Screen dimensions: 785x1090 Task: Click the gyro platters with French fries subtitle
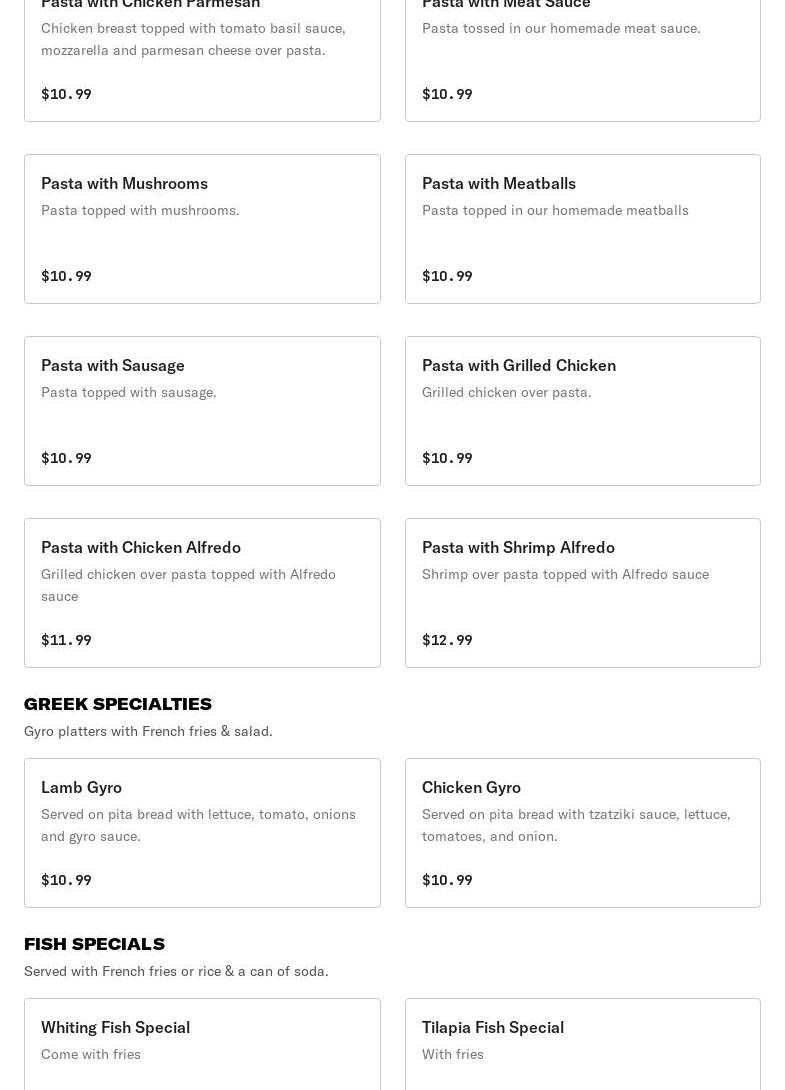point(148,731)
